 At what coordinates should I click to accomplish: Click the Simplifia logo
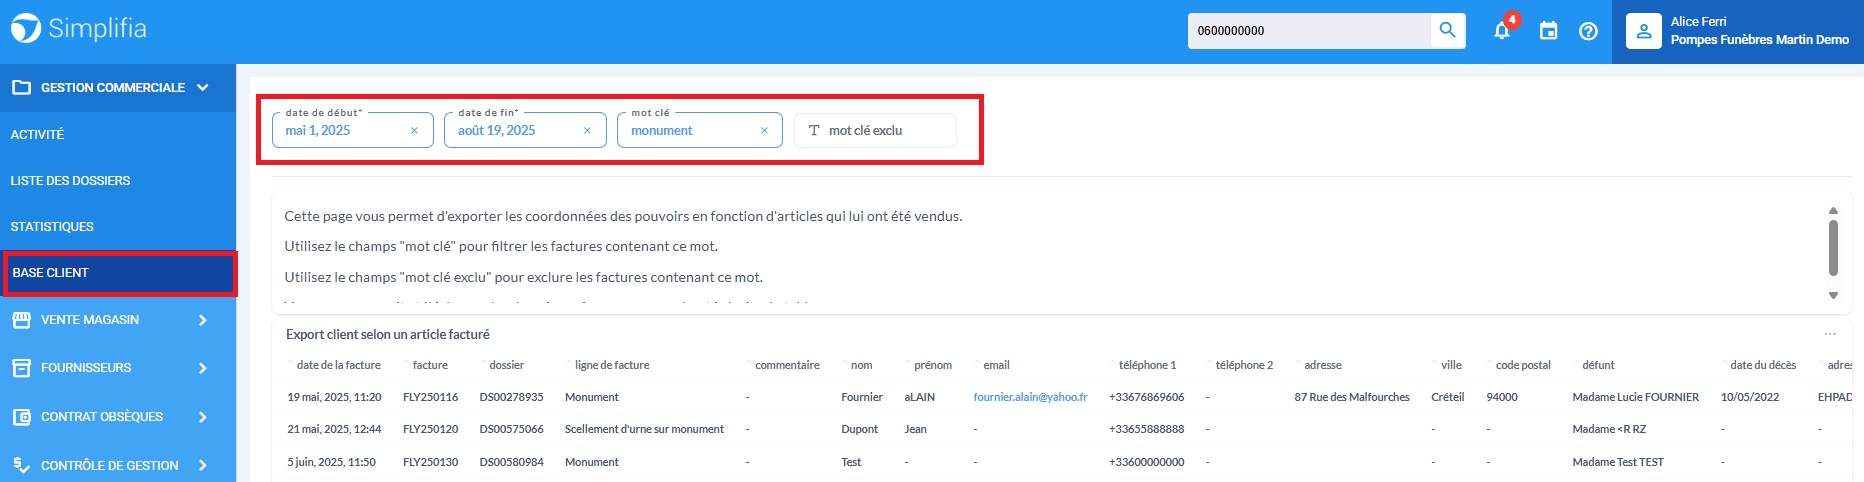[78, 29]
